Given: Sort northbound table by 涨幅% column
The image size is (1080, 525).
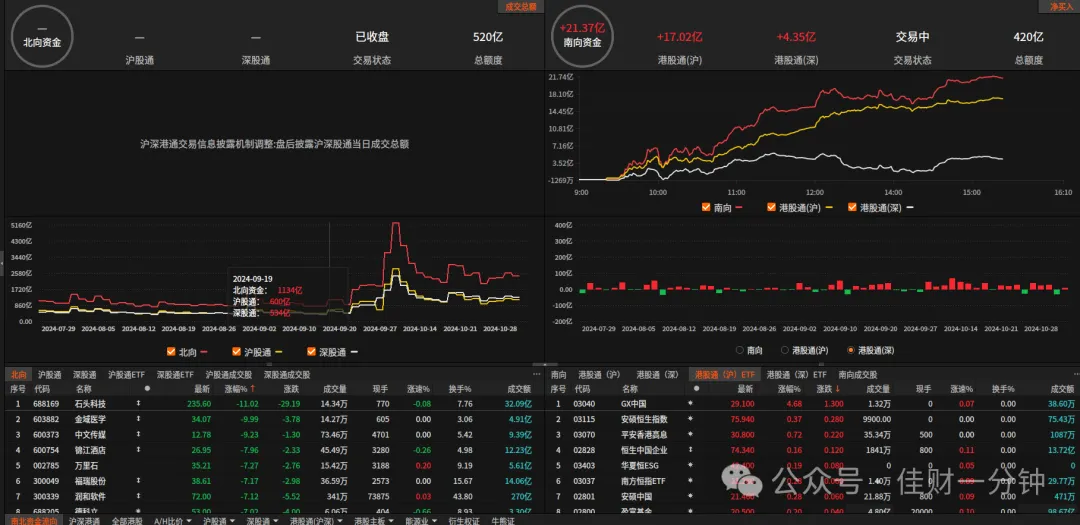Looking at the screenshot, I should tap(239, 389).
